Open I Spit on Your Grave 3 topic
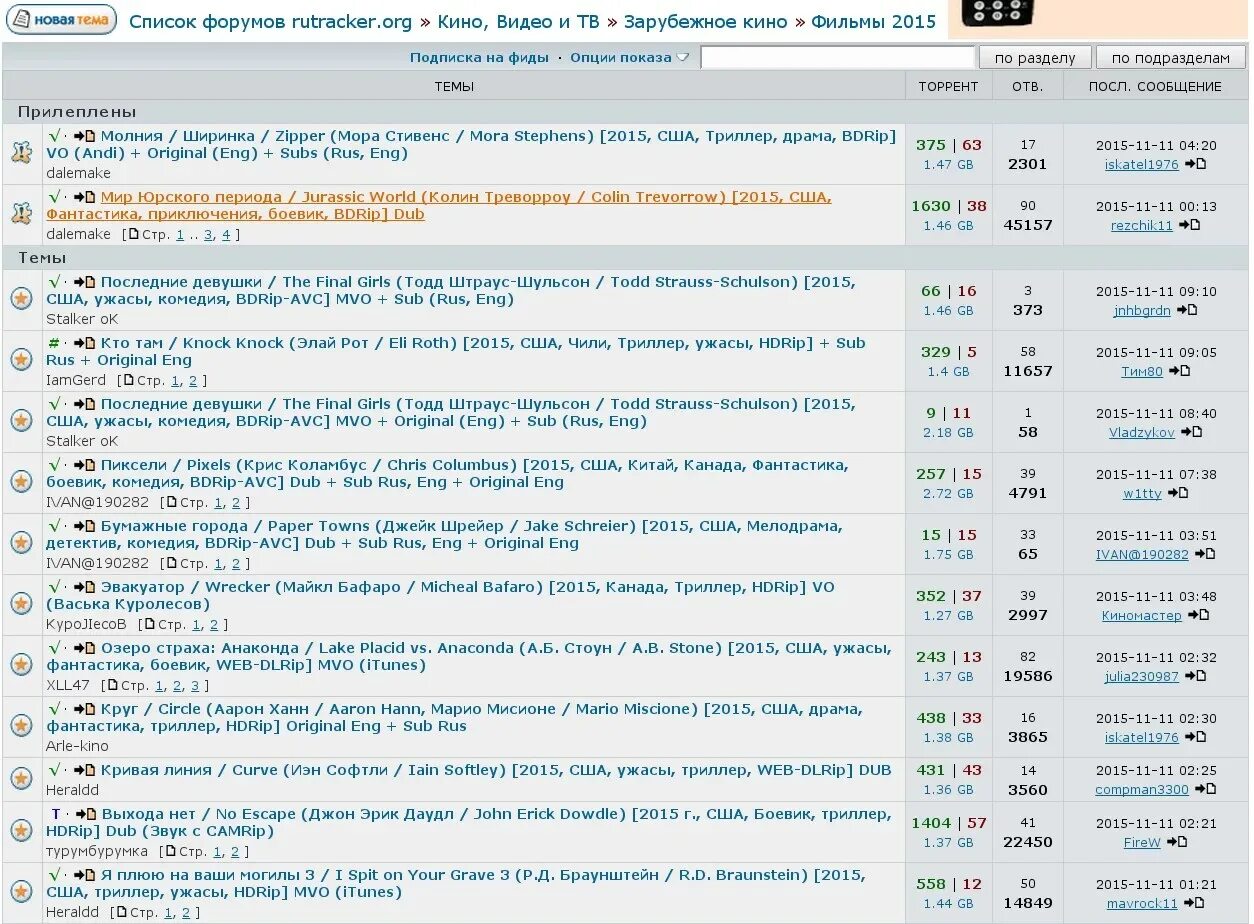Screen dimensions: 1254x924 456,883
